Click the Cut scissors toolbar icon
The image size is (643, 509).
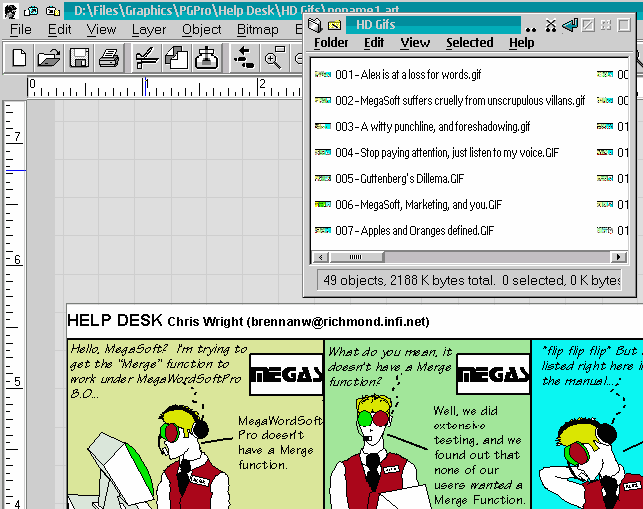146,58
